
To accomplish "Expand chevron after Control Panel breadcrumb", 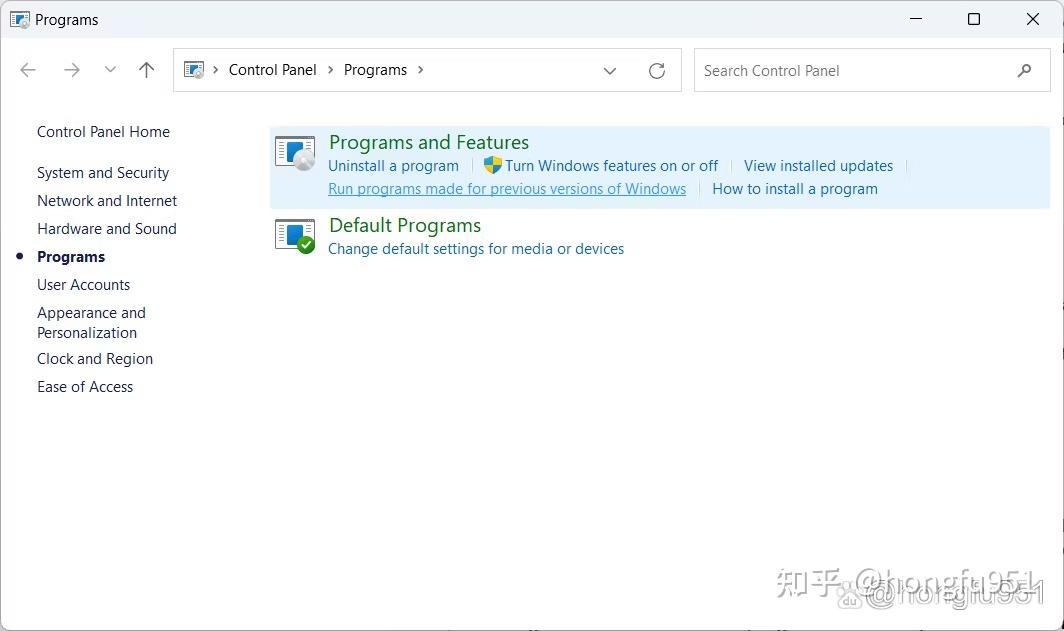I will (330, 70).
